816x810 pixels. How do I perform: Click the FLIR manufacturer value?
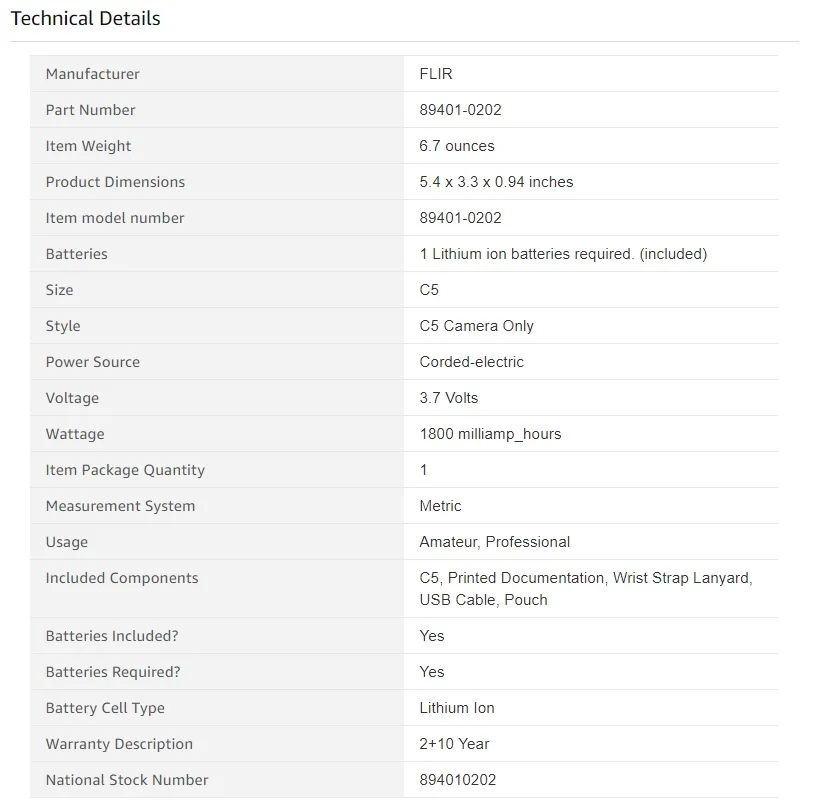tap(436, 74)
